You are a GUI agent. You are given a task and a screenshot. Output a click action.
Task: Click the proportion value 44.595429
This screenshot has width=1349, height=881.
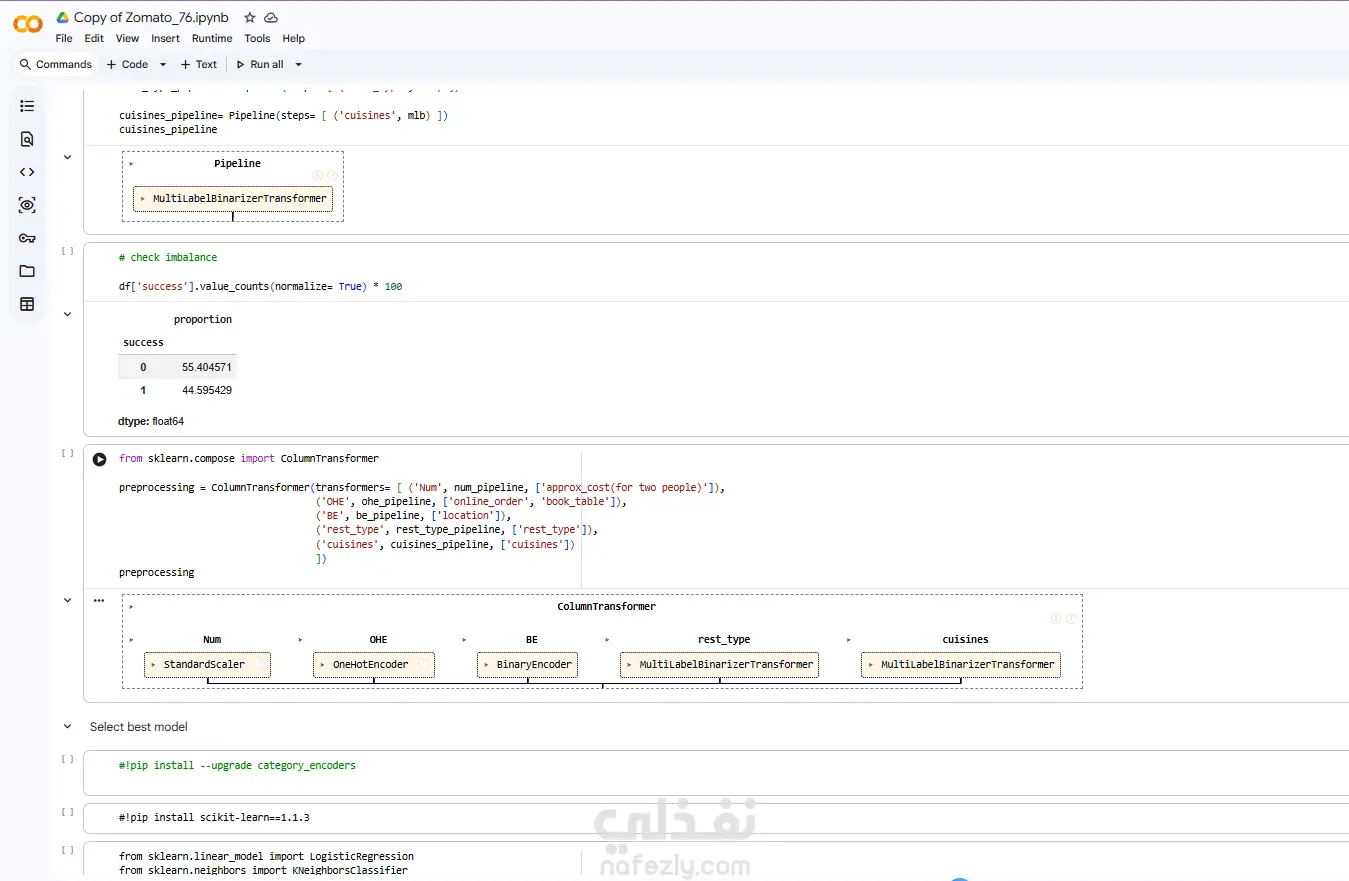(207, 390)
